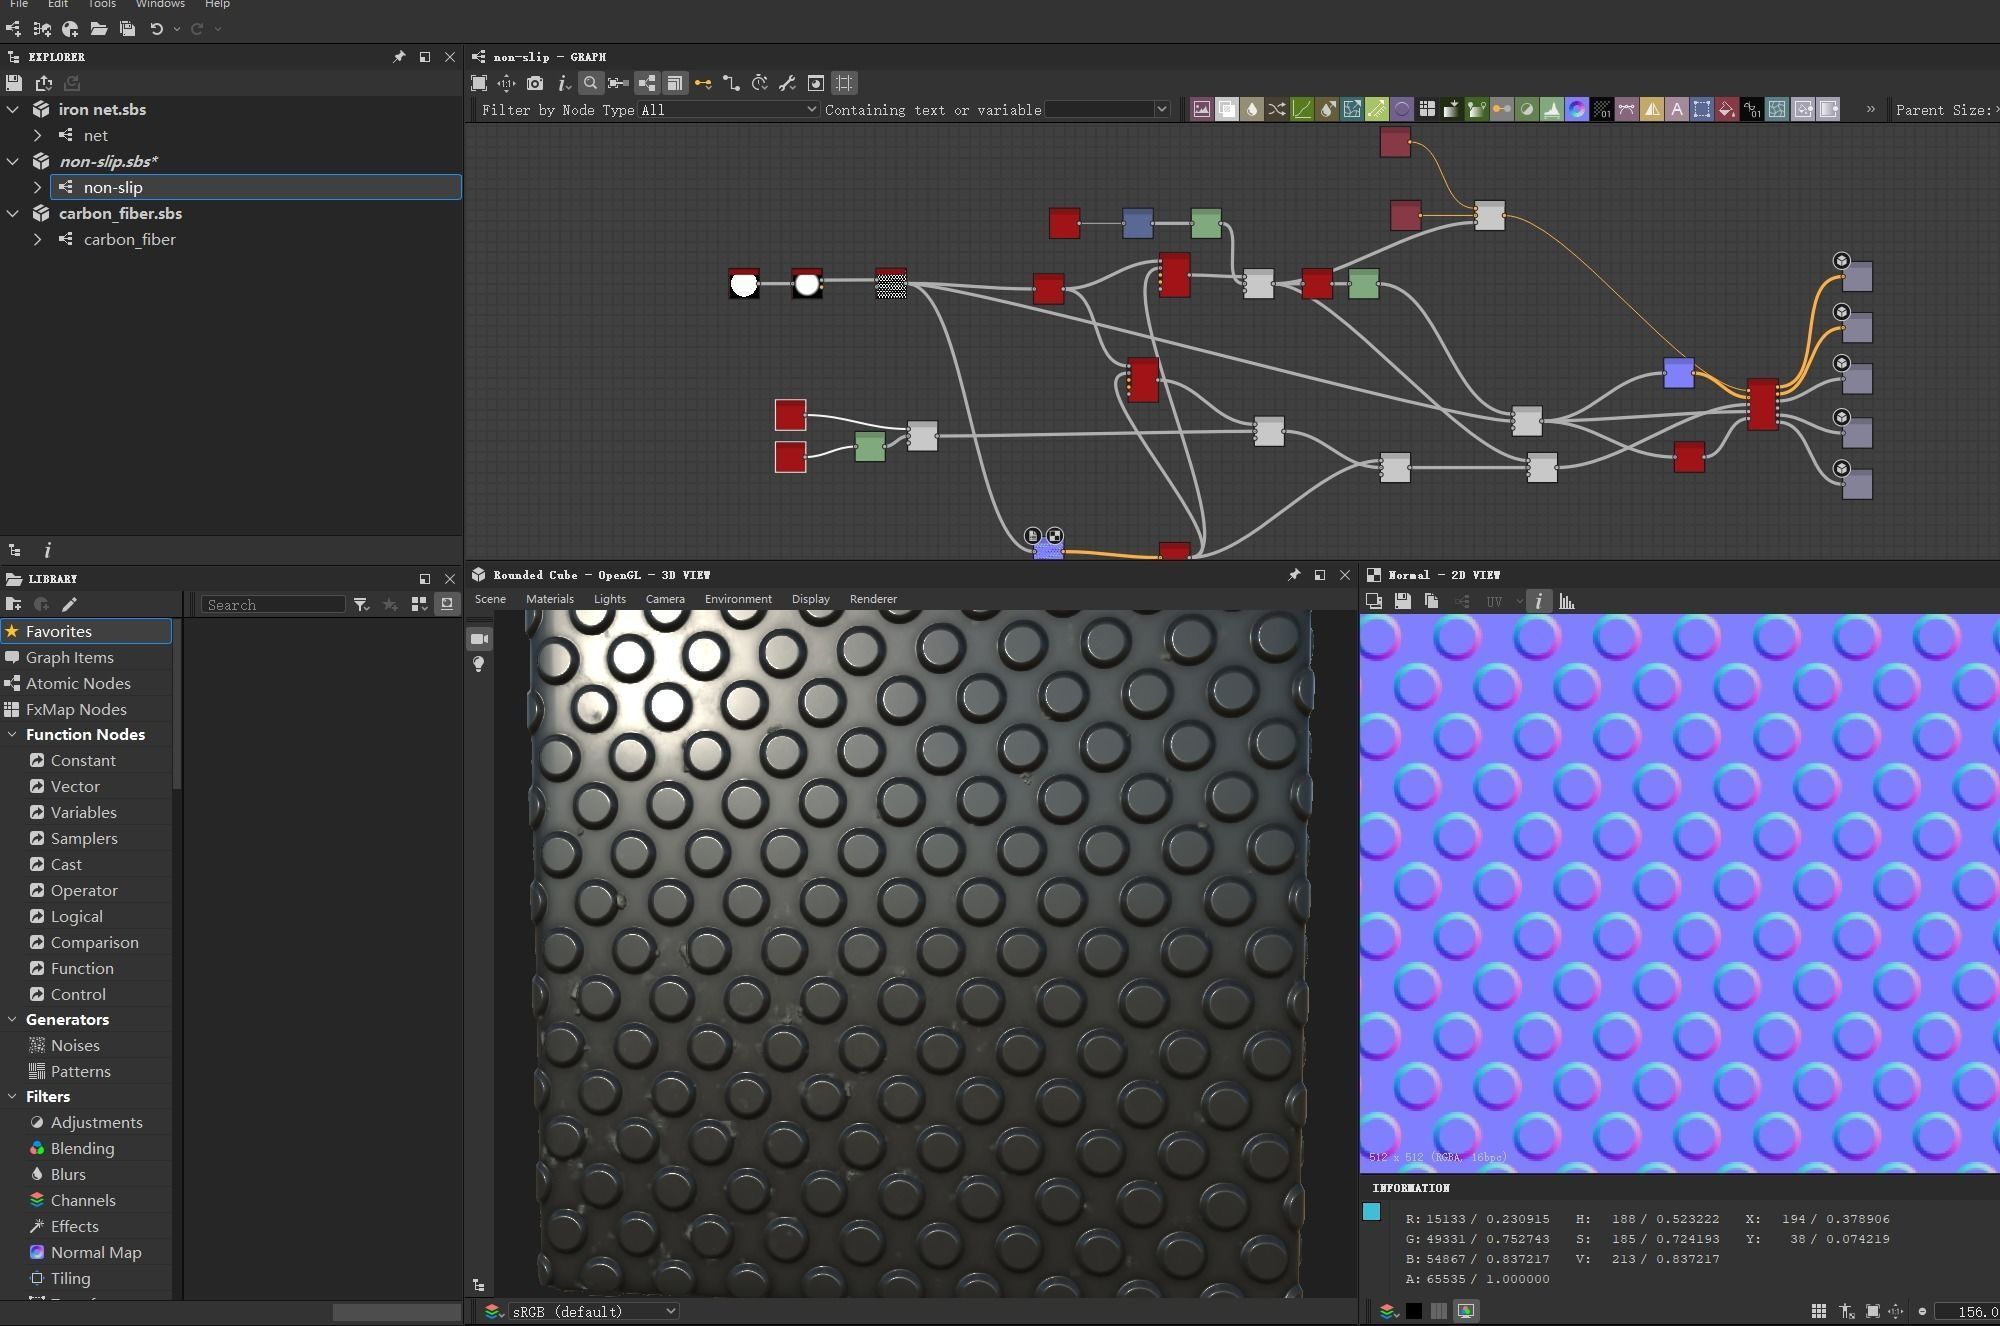Click the 3D View camera icon
The width and height of the screenshot is (2000, 1326).
pos(480,639)
